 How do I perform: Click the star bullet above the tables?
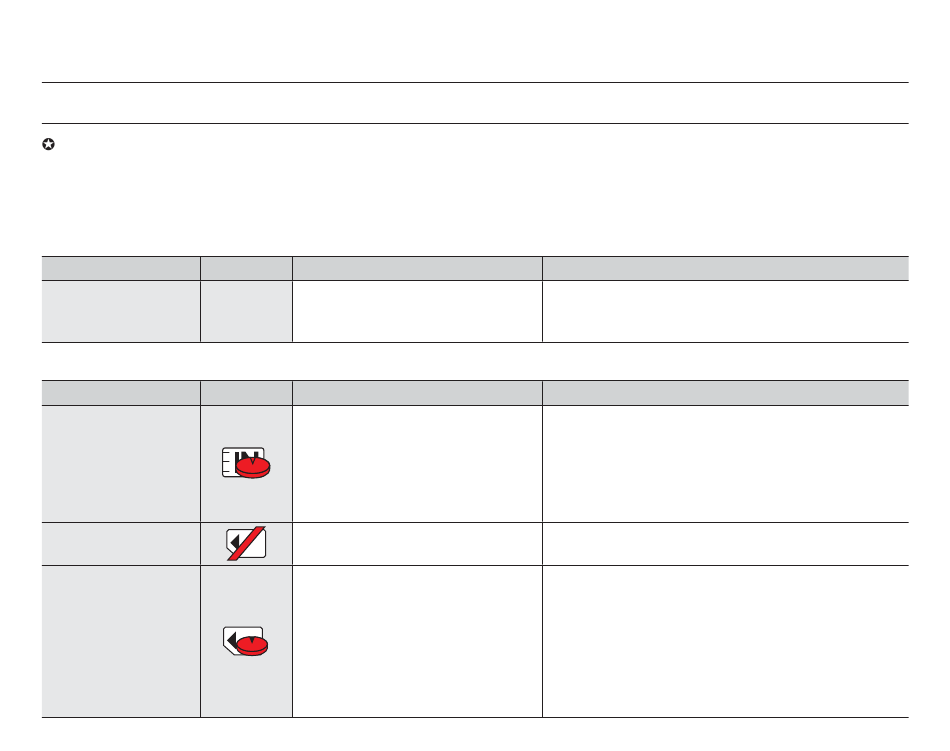(x=48, y=144)
